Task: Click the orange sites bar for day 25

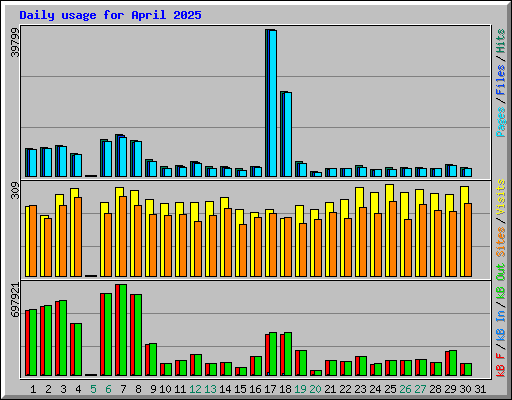Action: 393,239
